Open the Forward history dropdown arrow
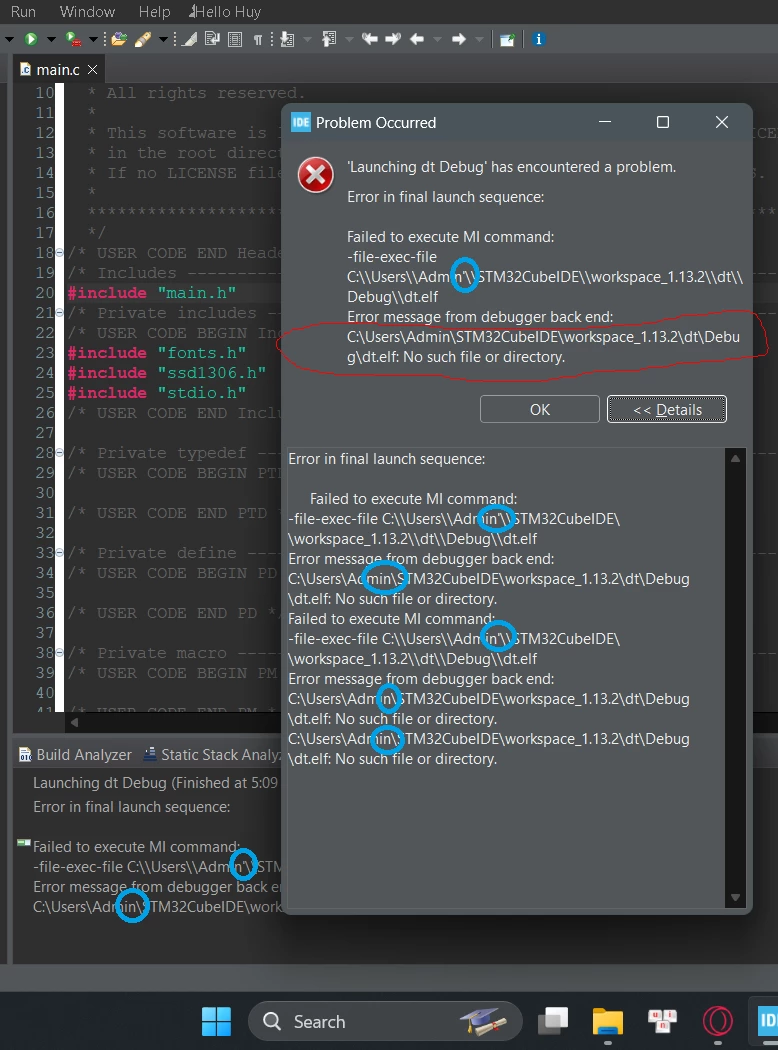 click(479, 40)
